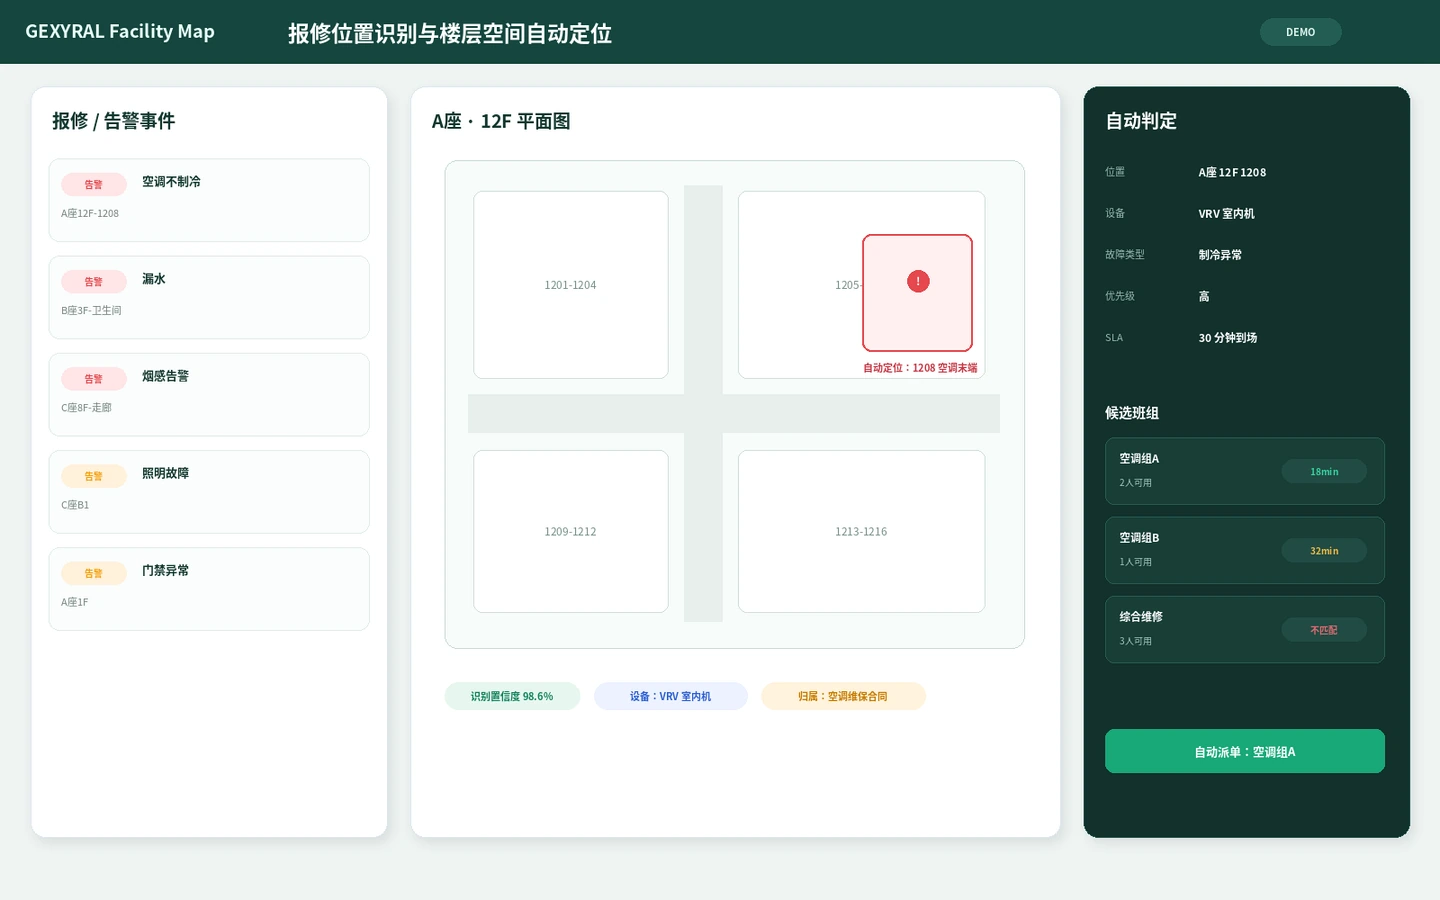Click the 32min arrival time badge
This screenshot has height=900, width=1440.
tap(1324, 550)
